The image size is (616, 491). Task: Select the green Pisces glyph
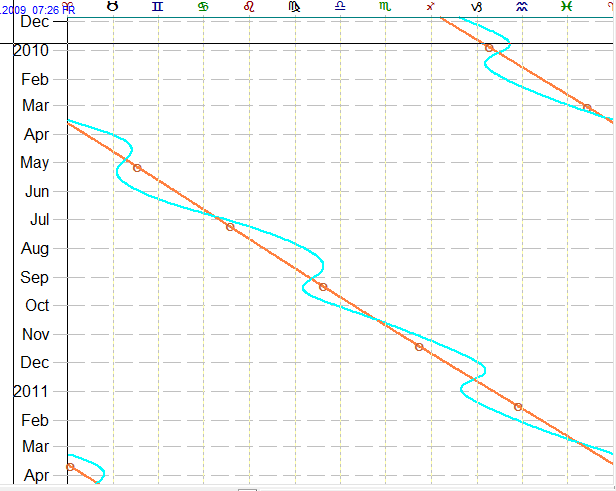[x=567, y=7]
